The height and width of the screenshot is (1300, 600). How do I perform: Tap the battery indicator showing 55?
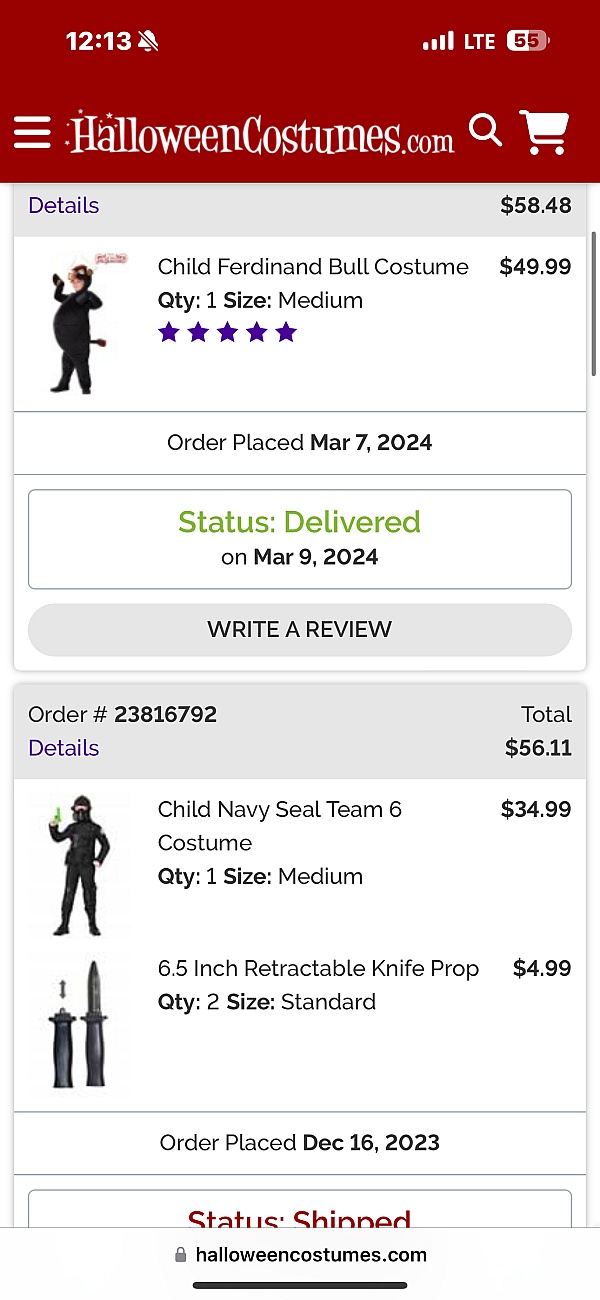(x=527, y=41)
